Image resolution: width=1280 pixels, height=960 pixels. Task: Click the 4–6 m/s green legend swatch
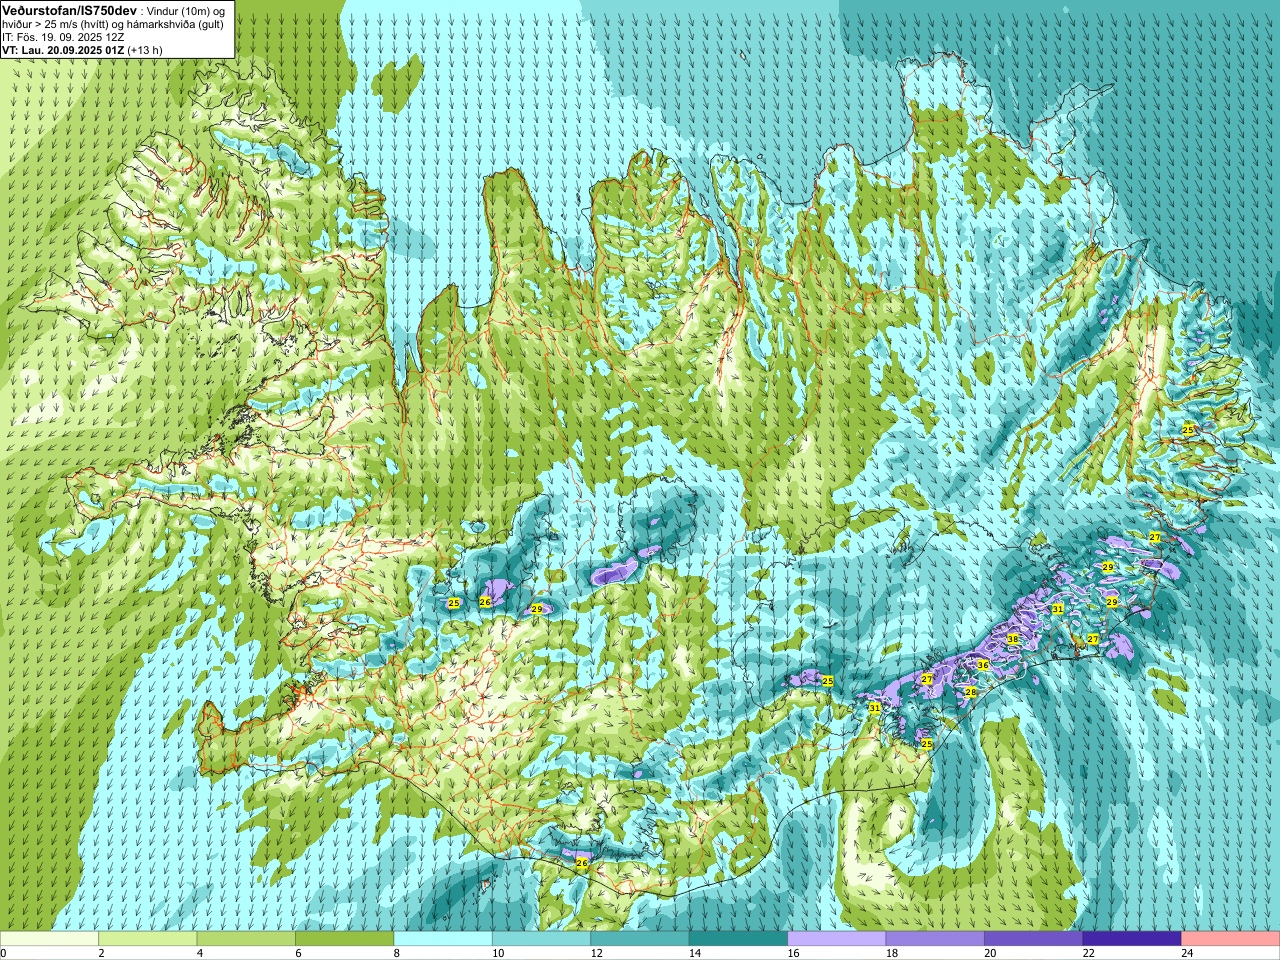pos(246,939)
